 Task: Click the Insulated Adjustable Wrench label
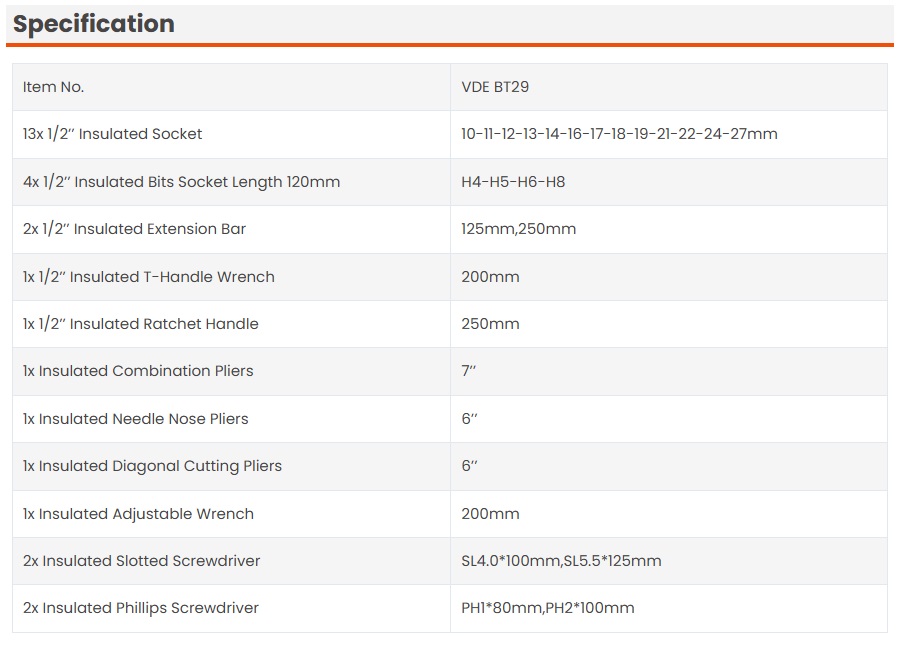[x=139, y=514]
